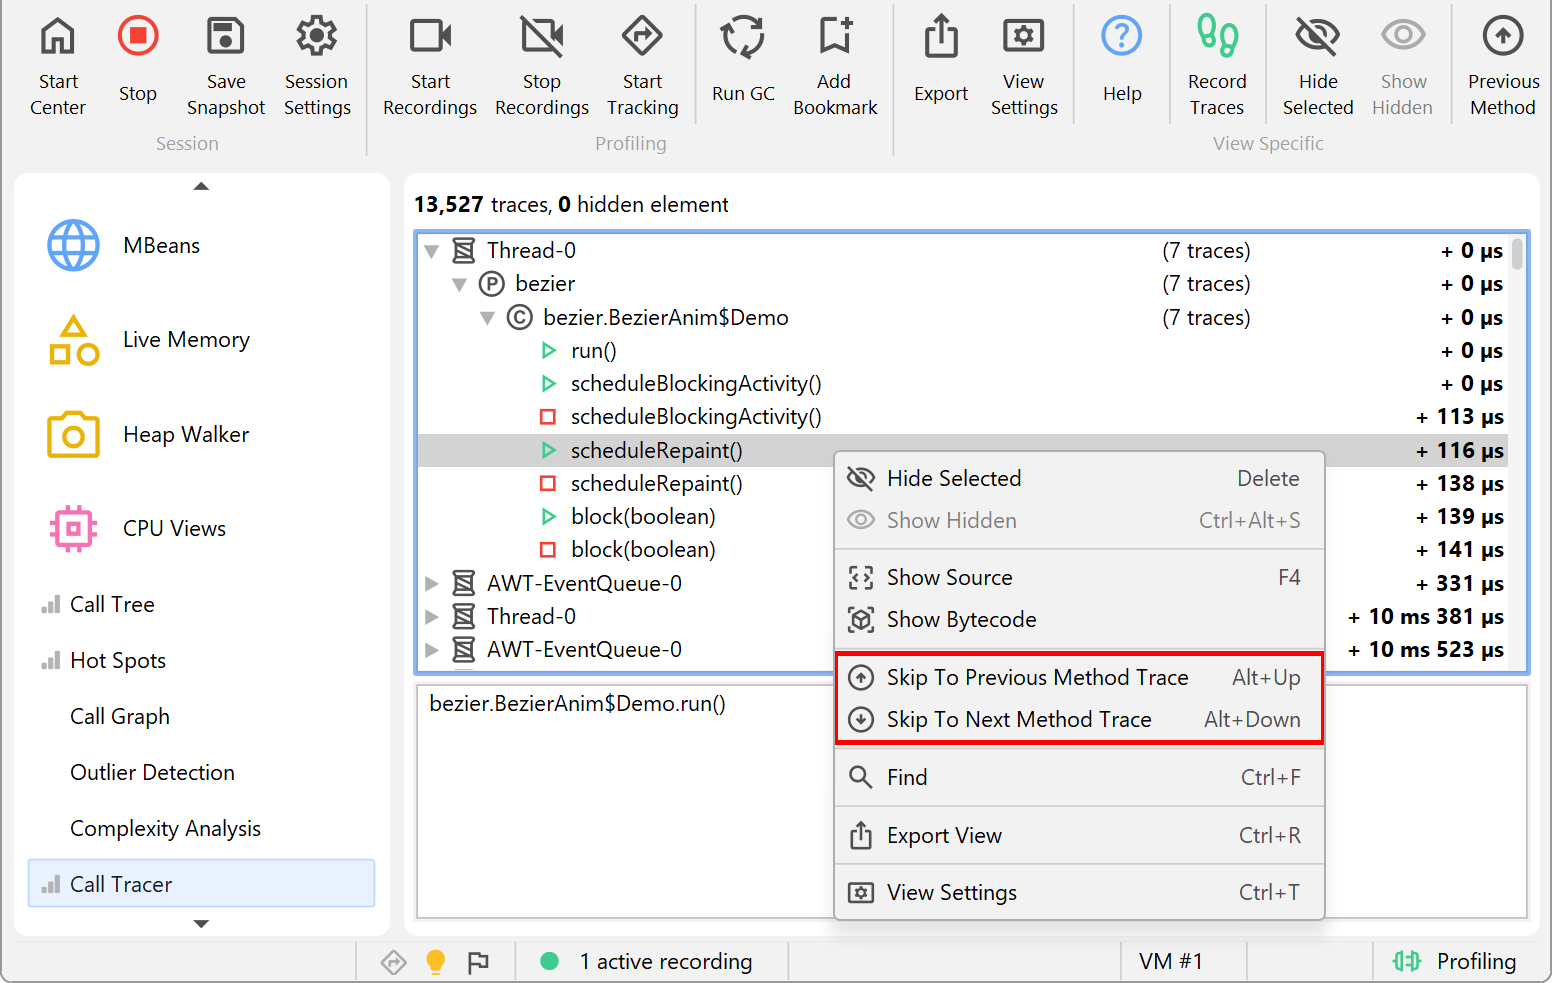Expand the first AWT-EventQueue-0 node
The height and width of the screenshot is (983, 1552).
[x=432, y=584]
